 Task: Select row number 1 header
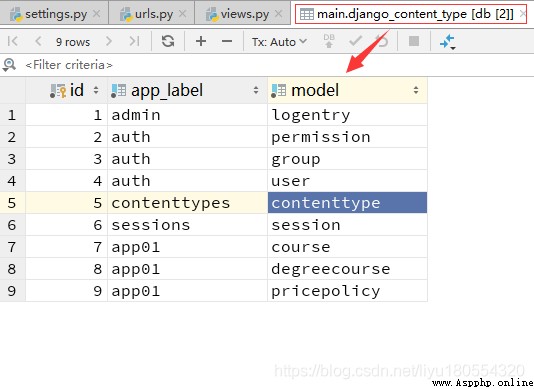tap(13, 115)
